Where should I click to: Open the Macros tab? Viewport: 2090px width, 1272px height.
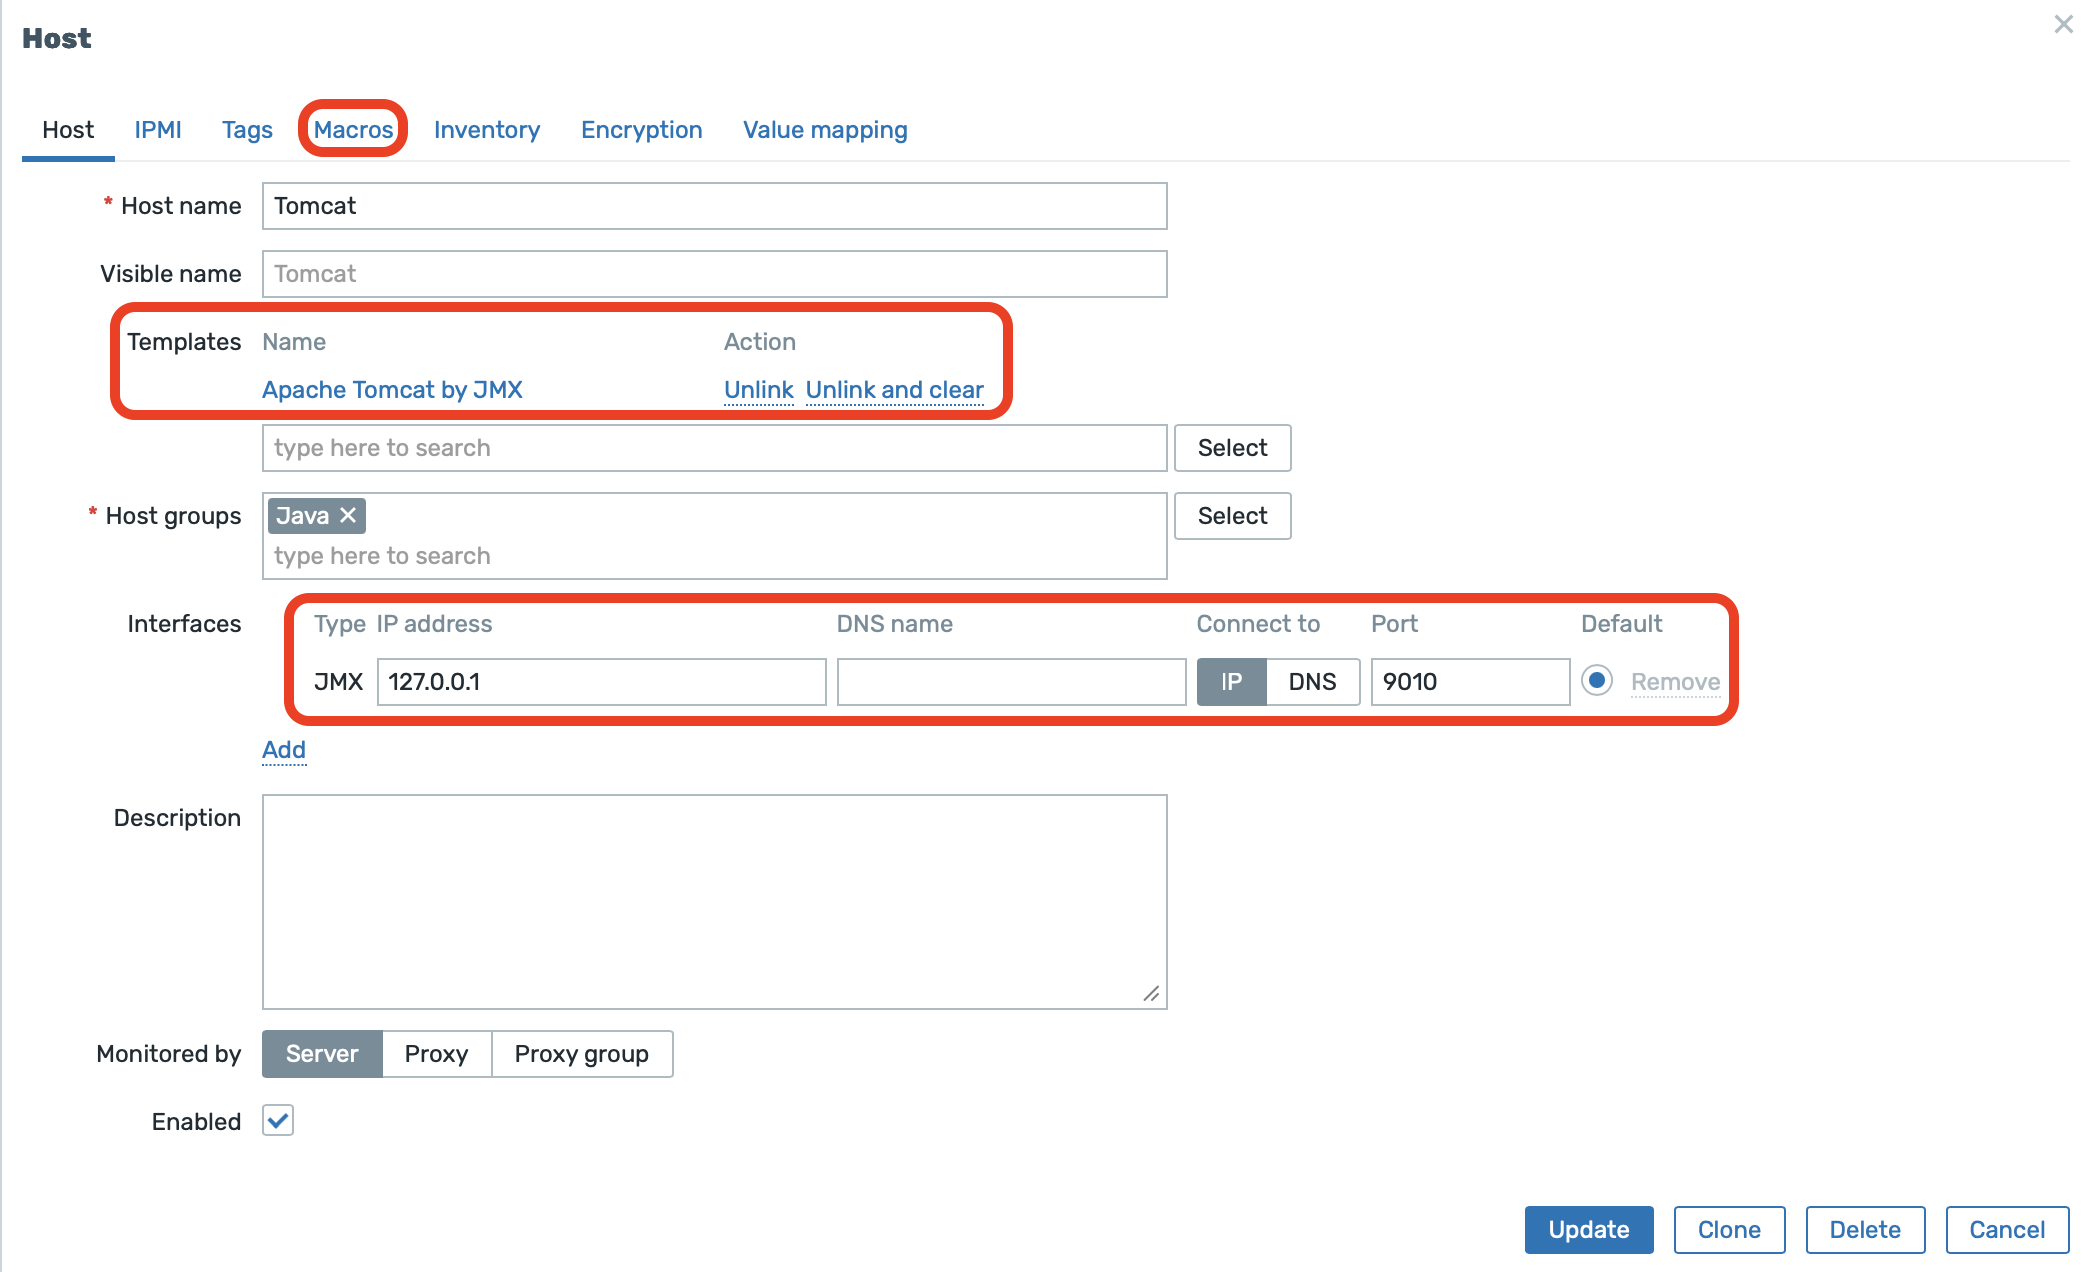point(353,130)
